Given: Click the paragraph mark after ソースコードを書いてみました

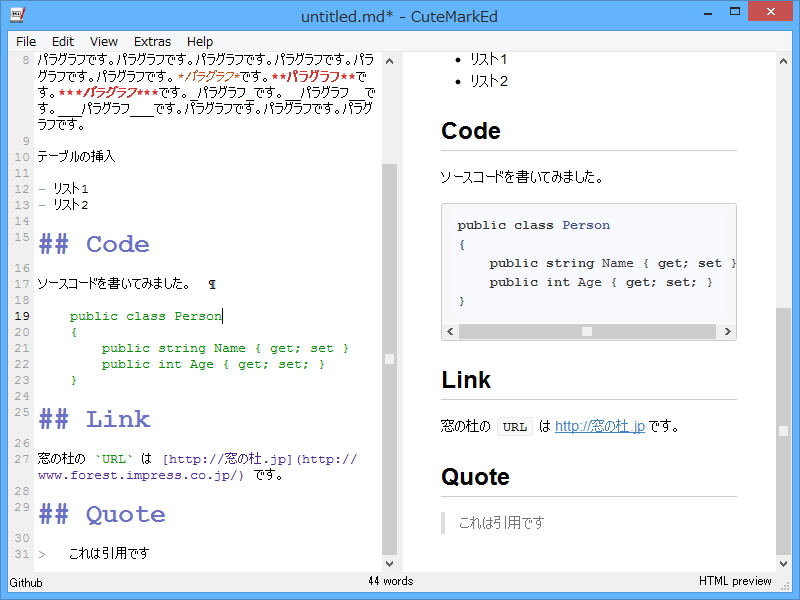Looking at the screenshot, I should pyautogui.click(x=211, y=283).
